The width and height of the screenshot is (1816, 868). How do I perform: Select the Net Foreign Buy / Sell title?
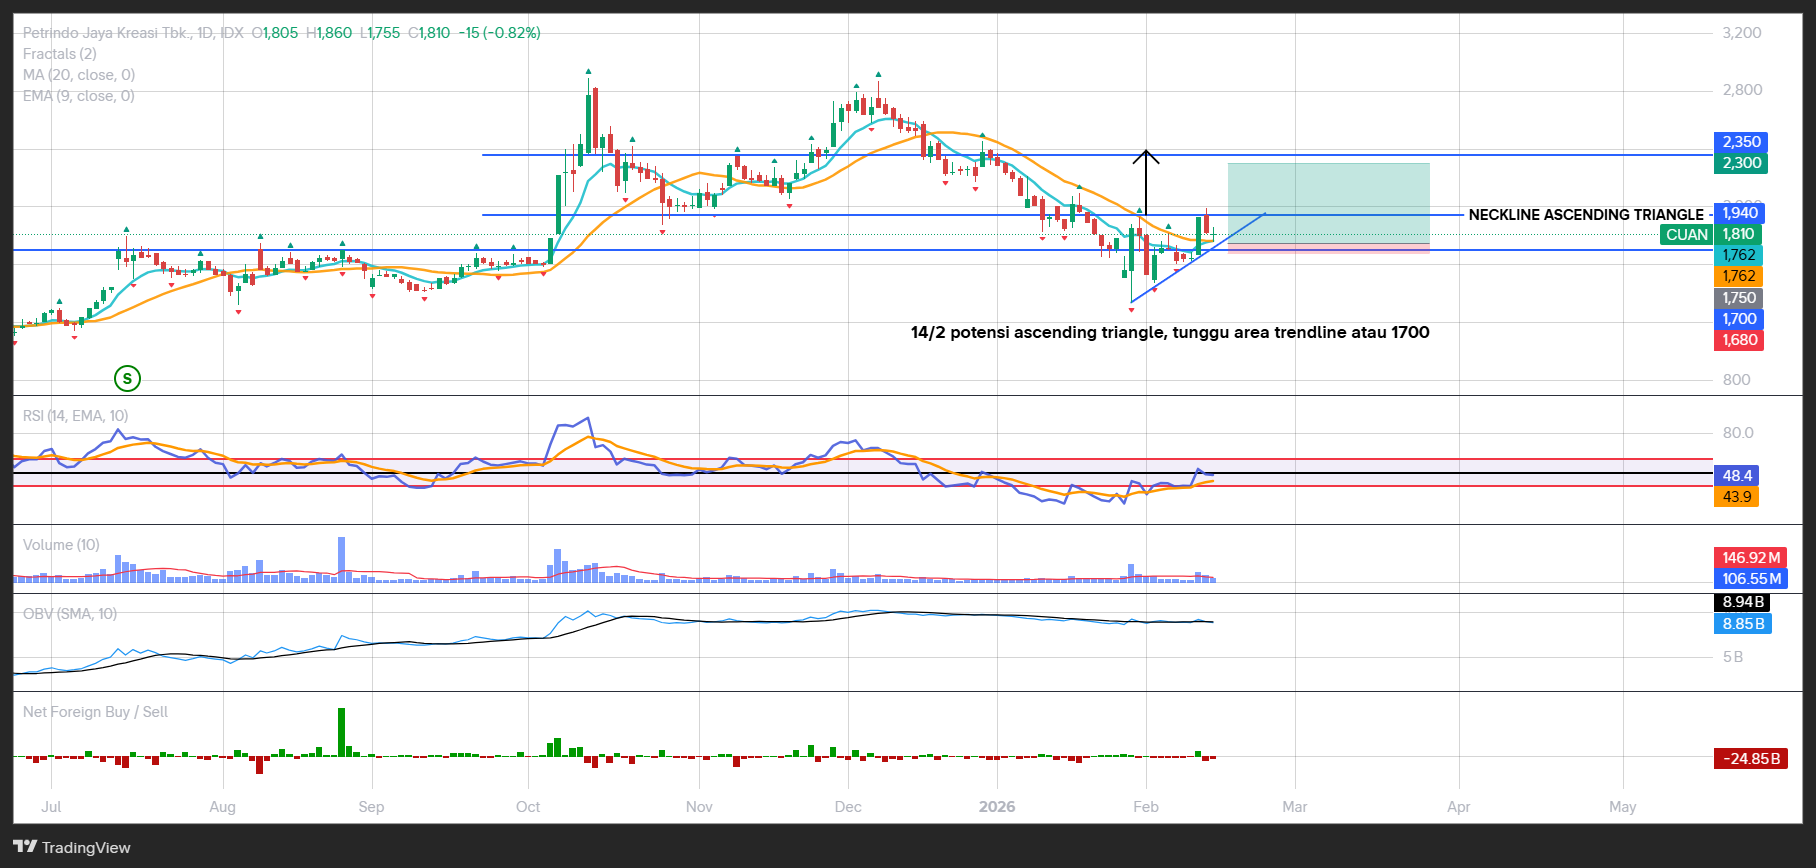coord(96,712)
